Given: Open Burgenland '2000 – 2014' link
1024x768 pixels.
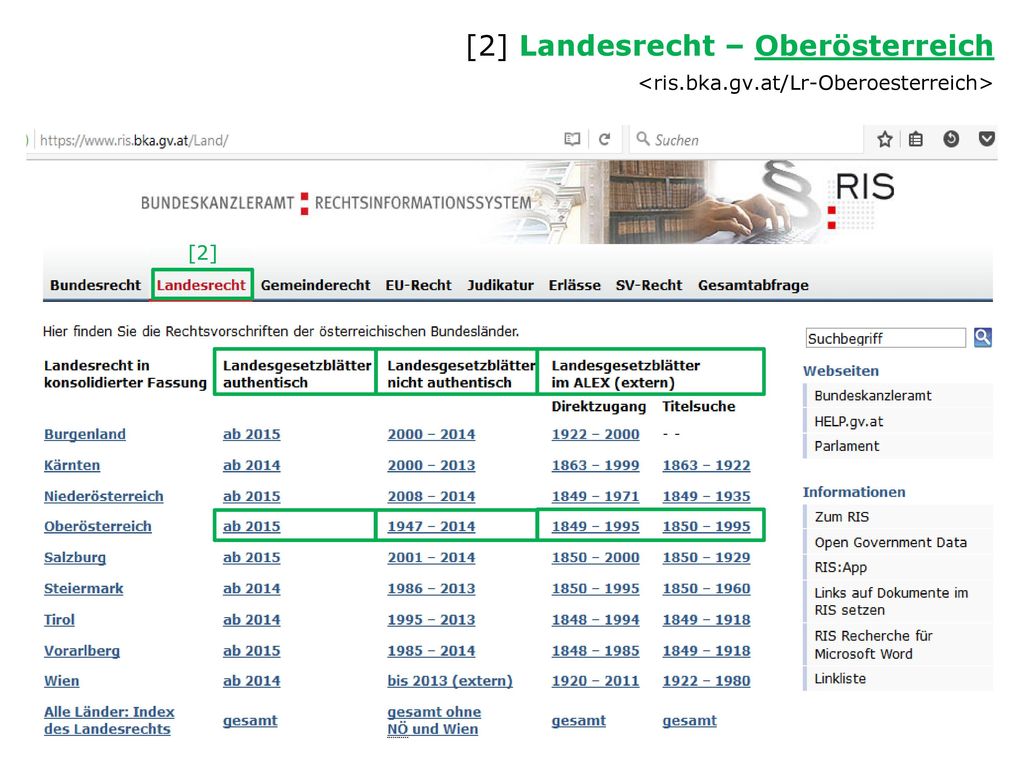Looking at the screenshot, I should click(431, 434).
